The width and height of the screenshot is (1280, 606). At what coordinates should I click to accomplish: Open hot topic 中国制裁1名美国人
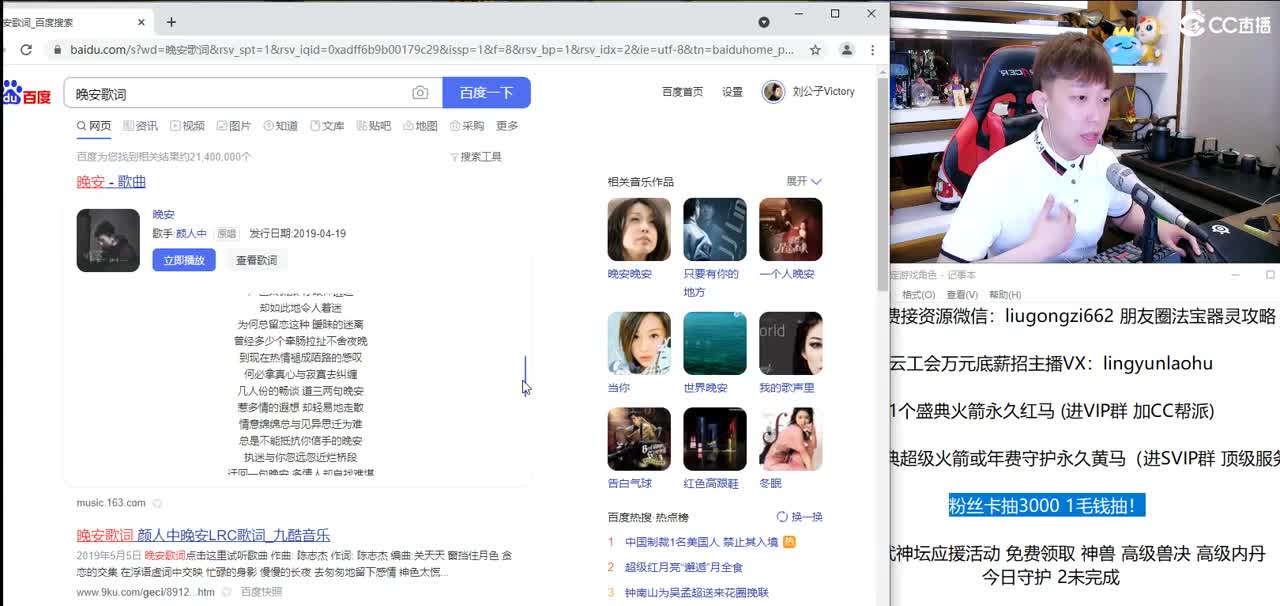(x=701, y=542)
